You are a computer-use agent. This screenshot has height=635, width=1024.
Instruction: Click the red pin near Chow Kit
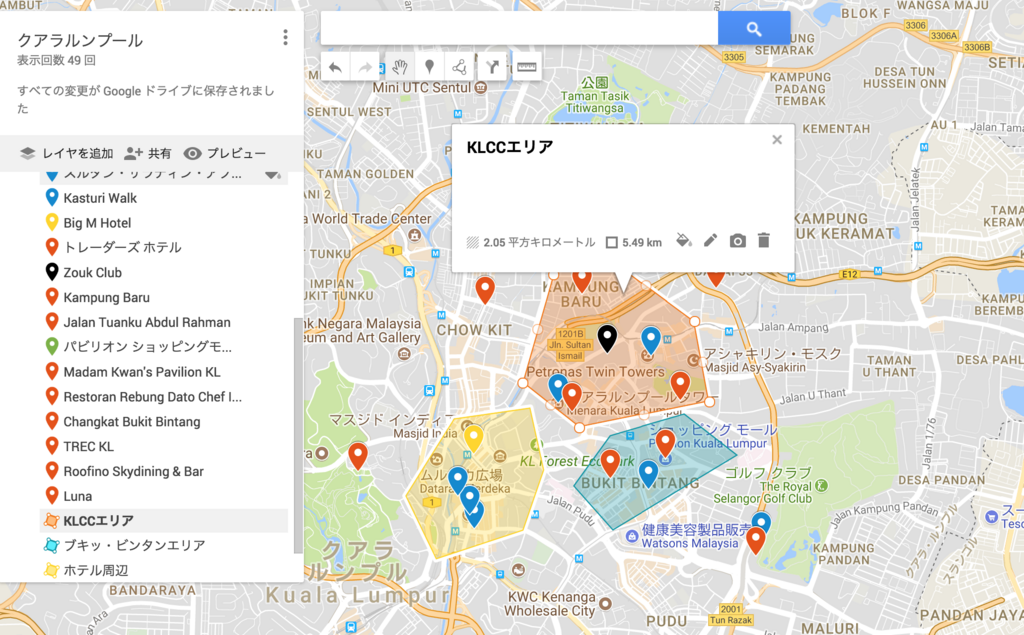pos(485,289)
